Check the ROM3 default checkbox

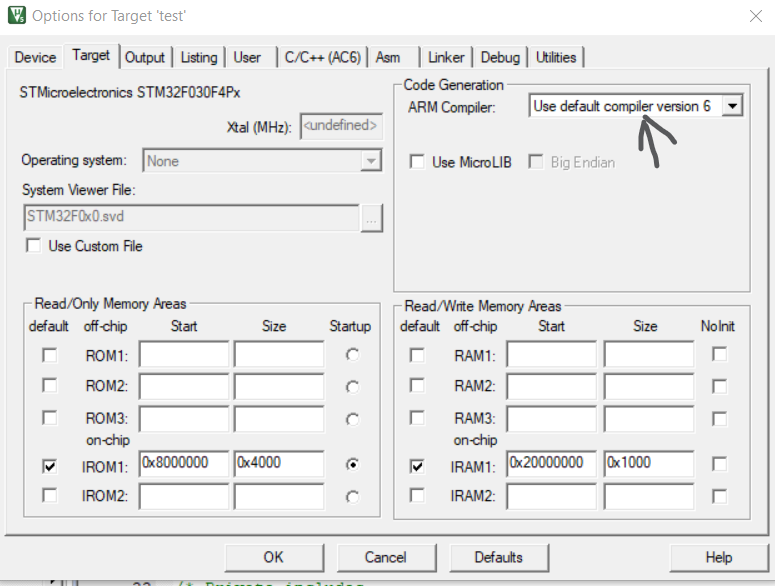49,418
